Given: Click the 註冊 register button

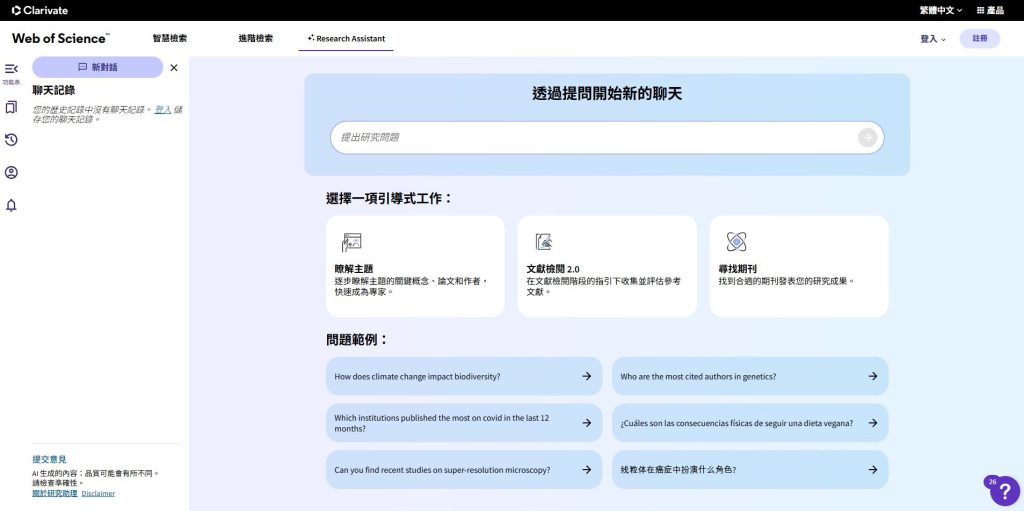Looking at the screenshot, I should [979, 39].
